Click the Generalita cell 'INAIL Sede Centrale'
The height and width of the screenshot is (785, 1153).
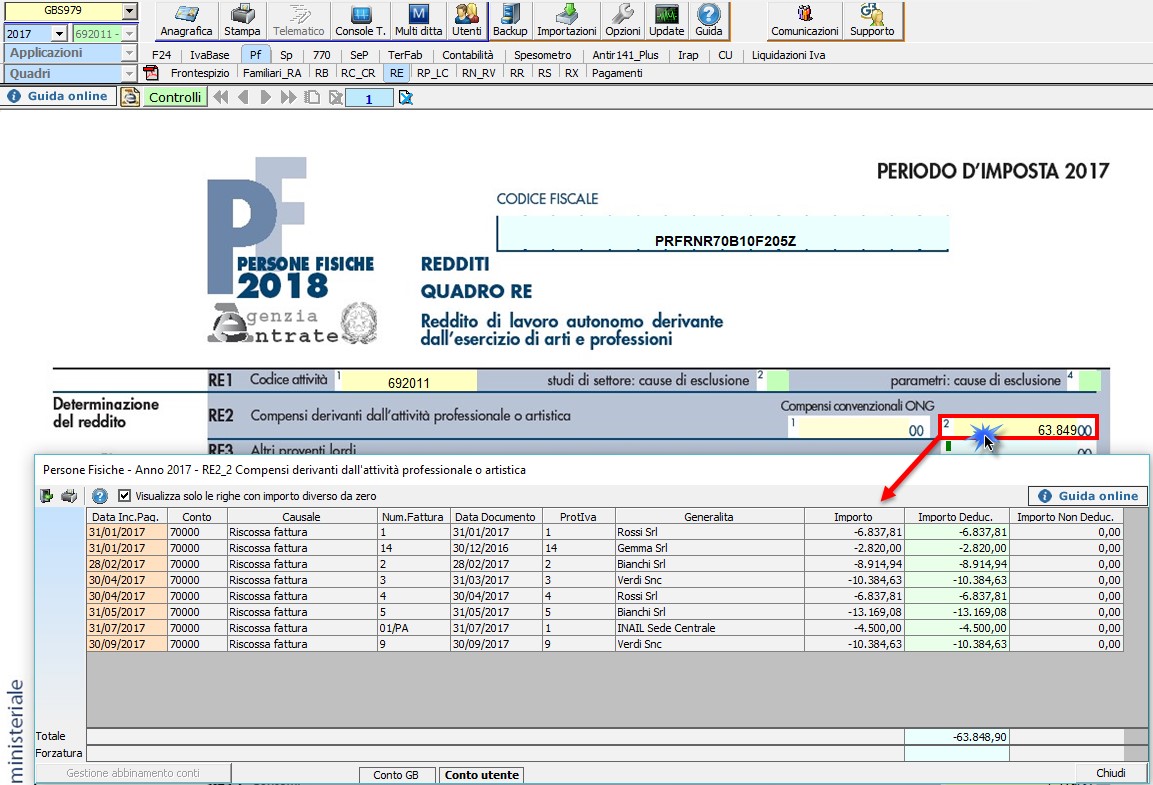(710, 628)
